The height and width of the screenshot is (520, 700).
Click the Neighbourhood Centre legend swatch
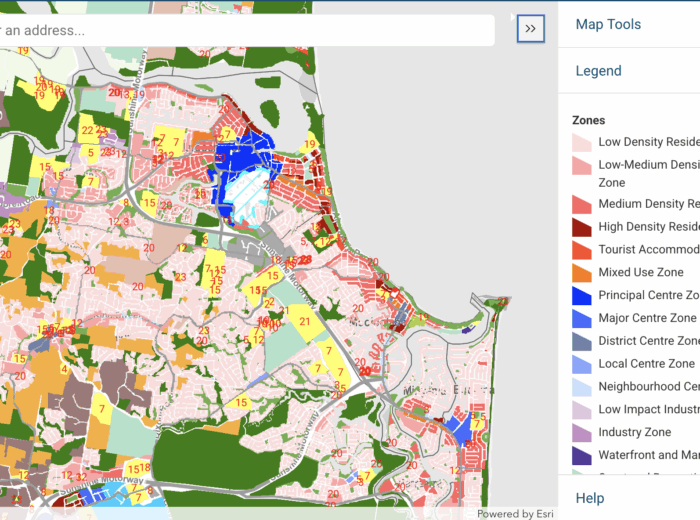pyautogui.click(x=582, y=387)
